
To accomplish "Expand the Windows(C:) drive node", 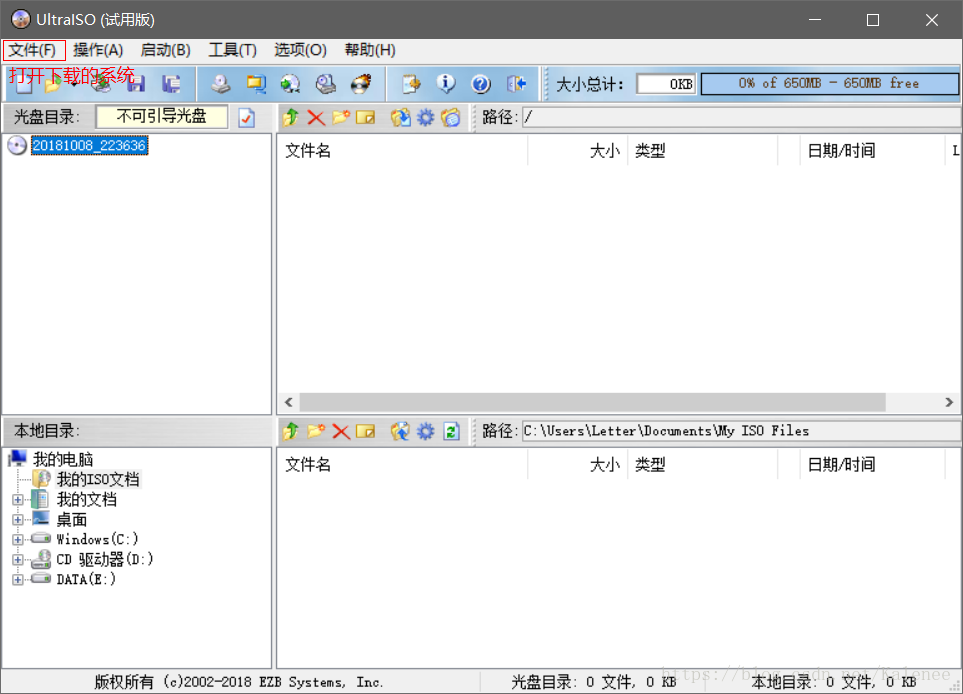I will 18,540.
